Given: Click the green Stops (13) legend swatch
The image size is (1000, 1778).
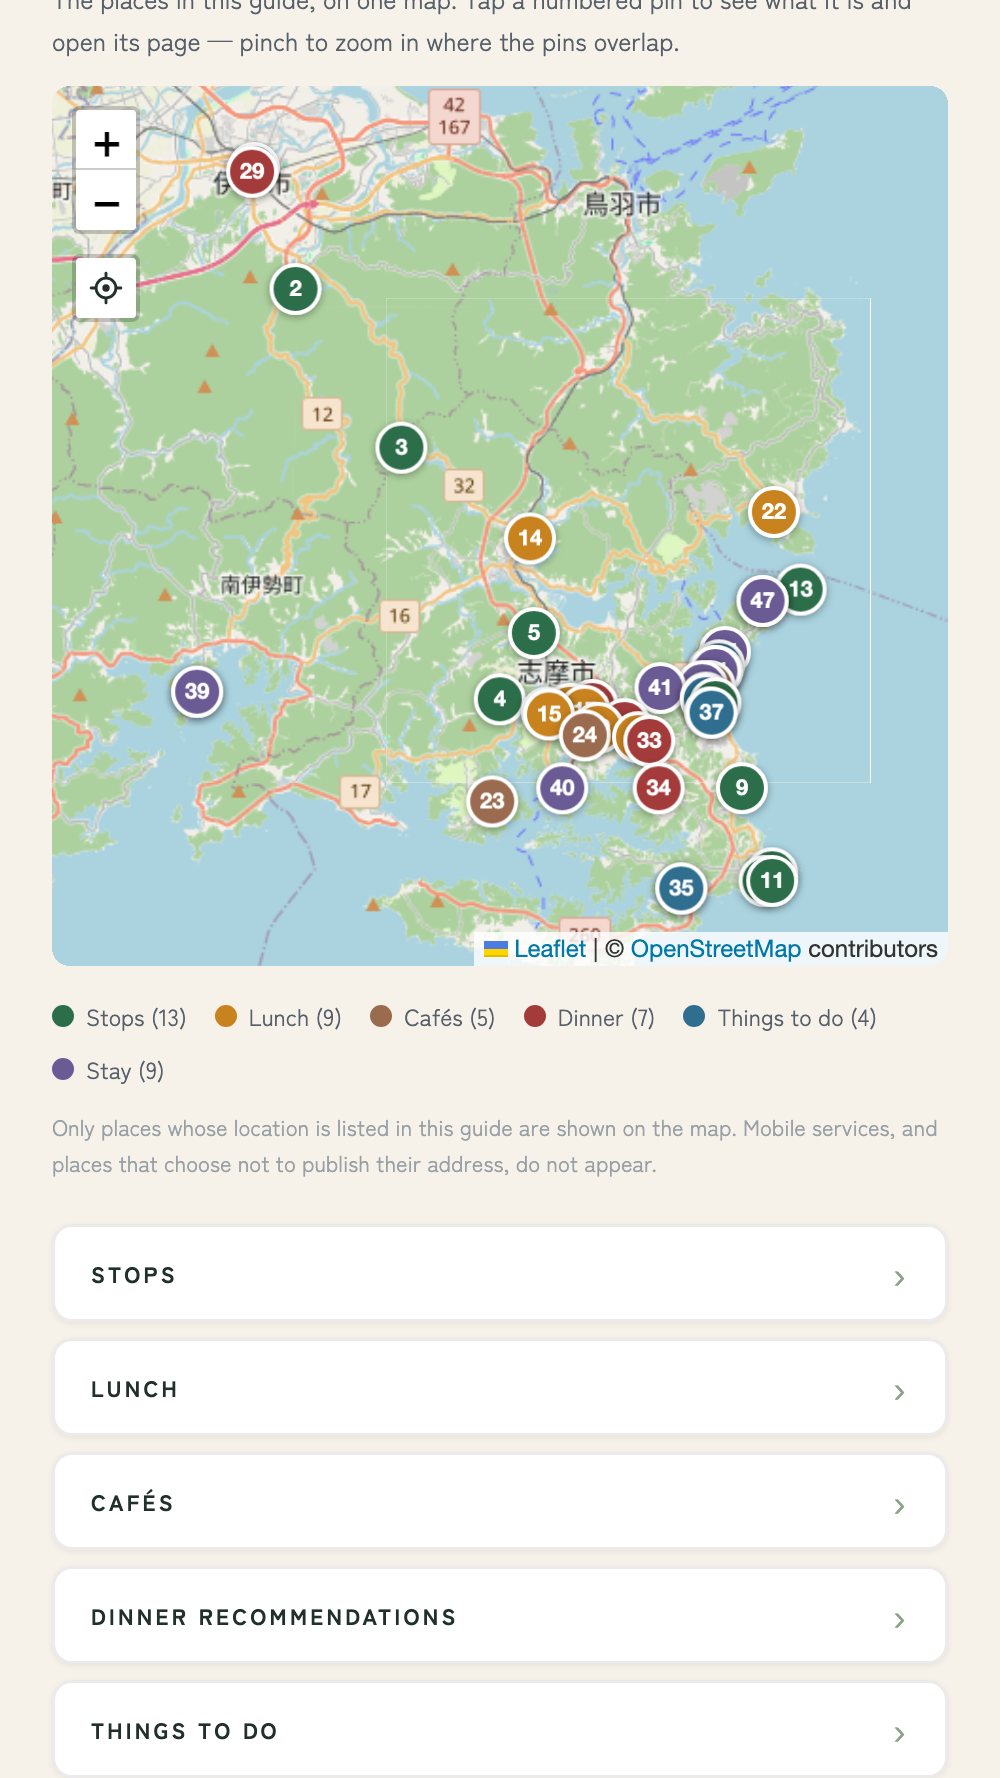Looking at the screenshot, I should point(63,1017).
